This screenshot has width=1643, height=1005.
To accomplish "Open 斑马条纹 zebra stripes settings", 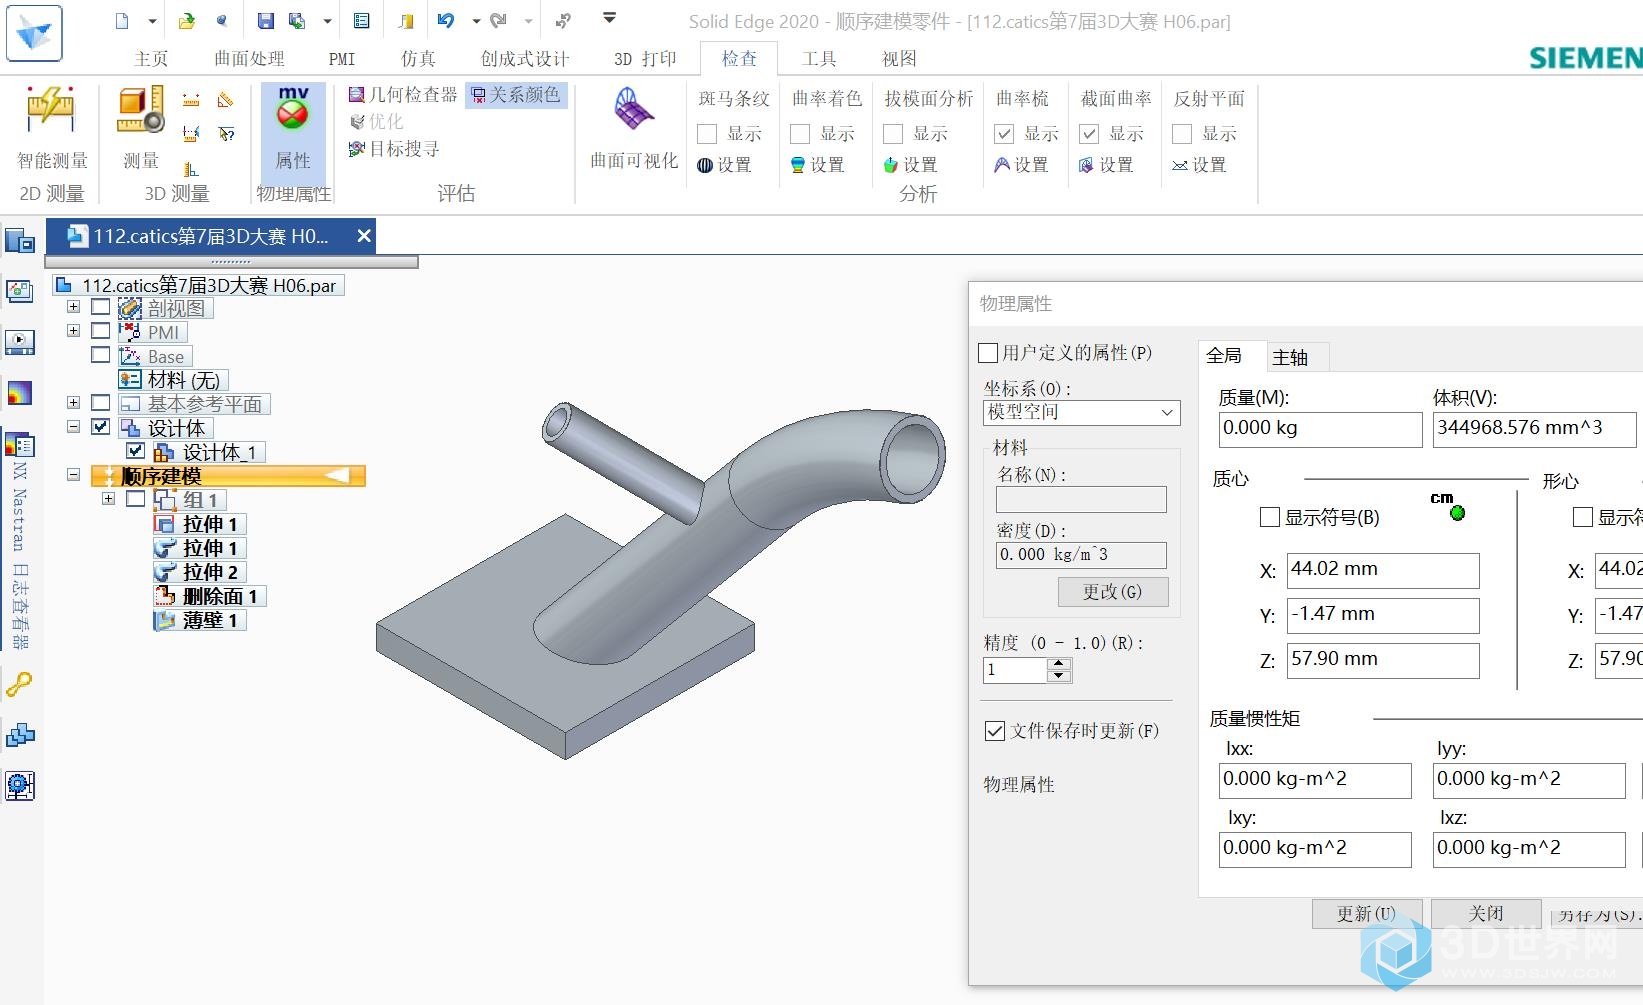I will [x=724, y=165].
